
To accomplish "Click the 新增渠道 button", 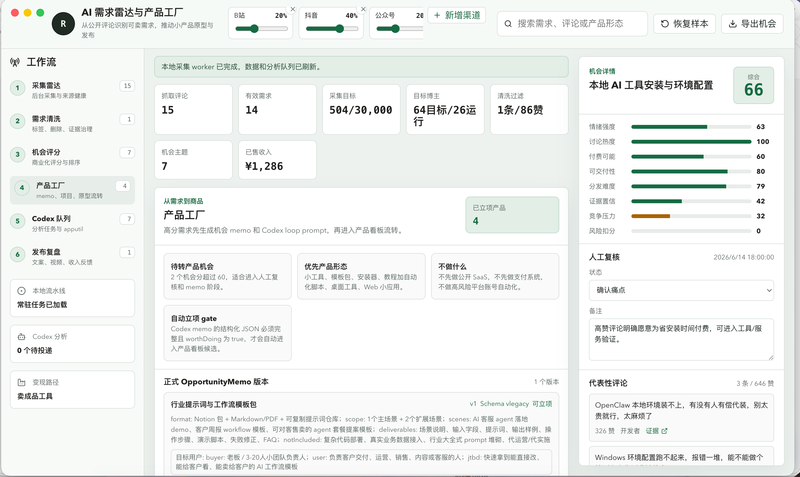I will [457, 15].
